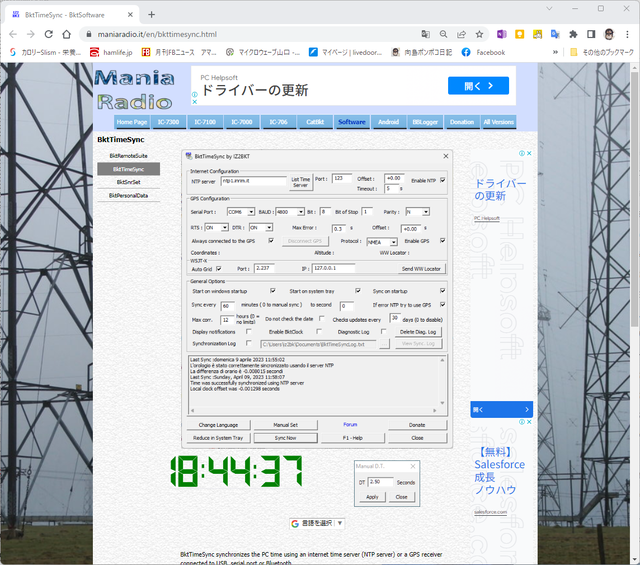This screenshot has height=565, width=640.
Task: Click the Change Language button
Action: pos(218,425)
